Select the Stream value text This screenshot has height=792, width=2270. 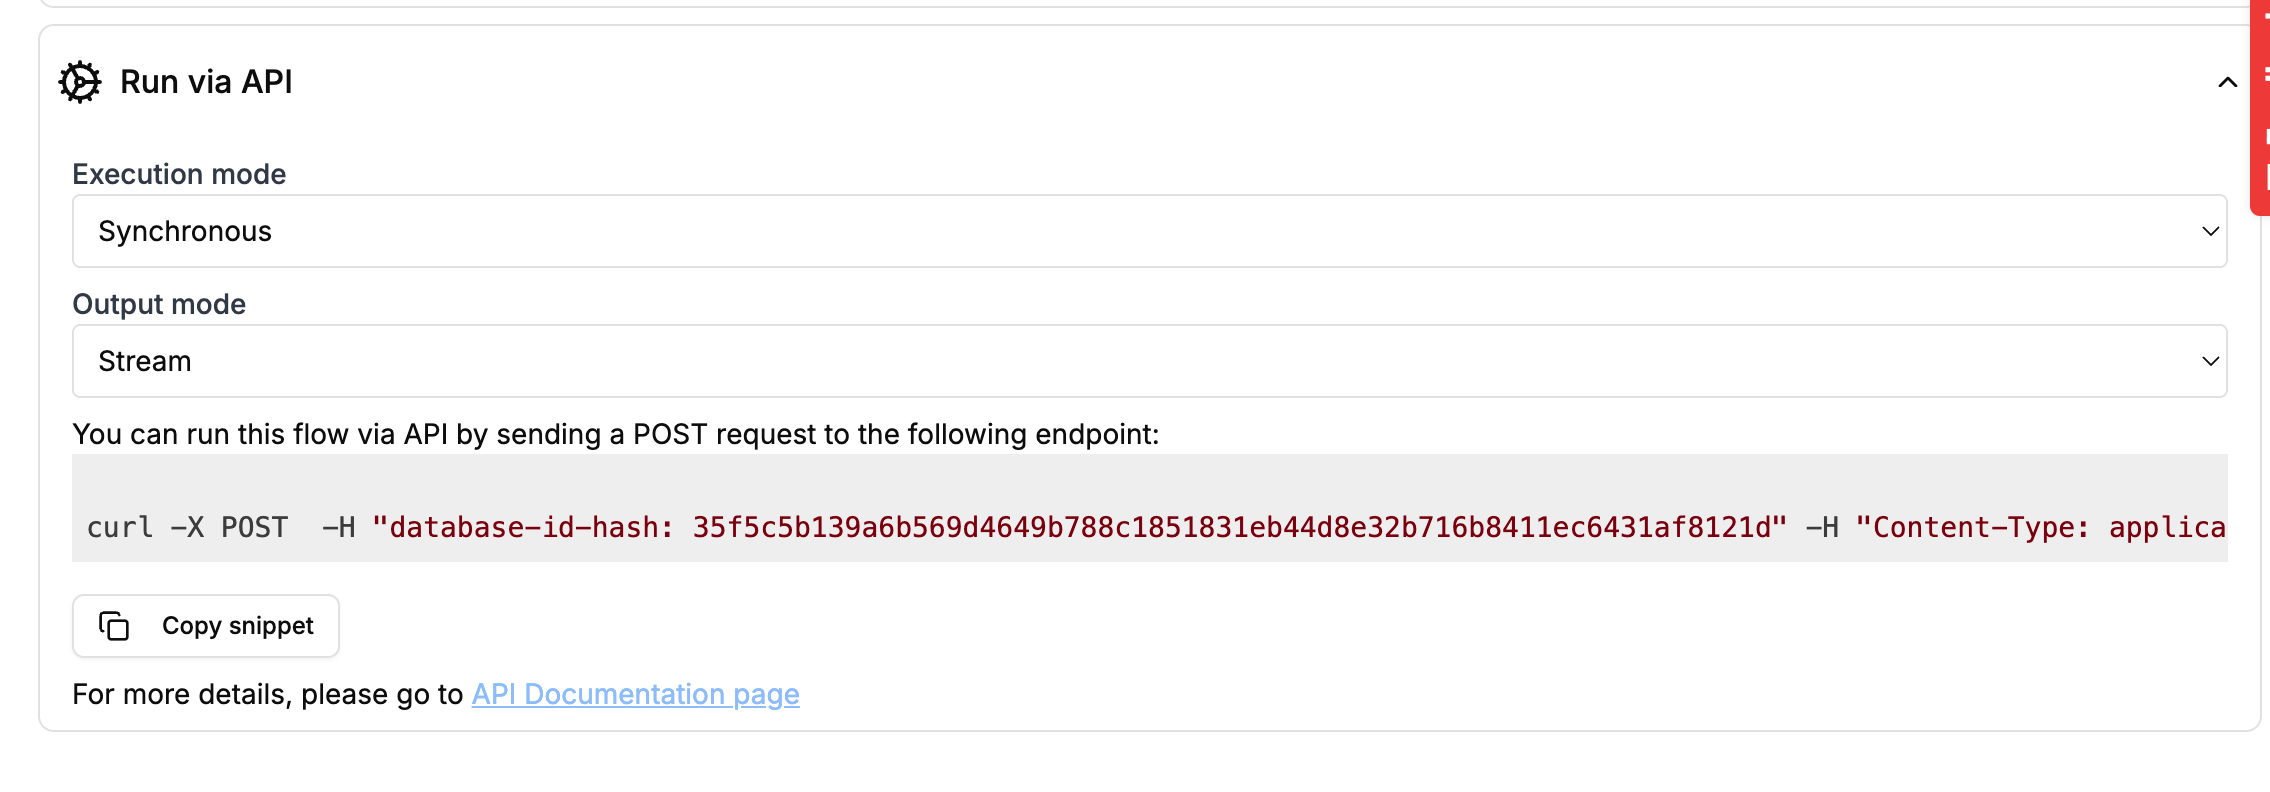click(x=145, y=361)
